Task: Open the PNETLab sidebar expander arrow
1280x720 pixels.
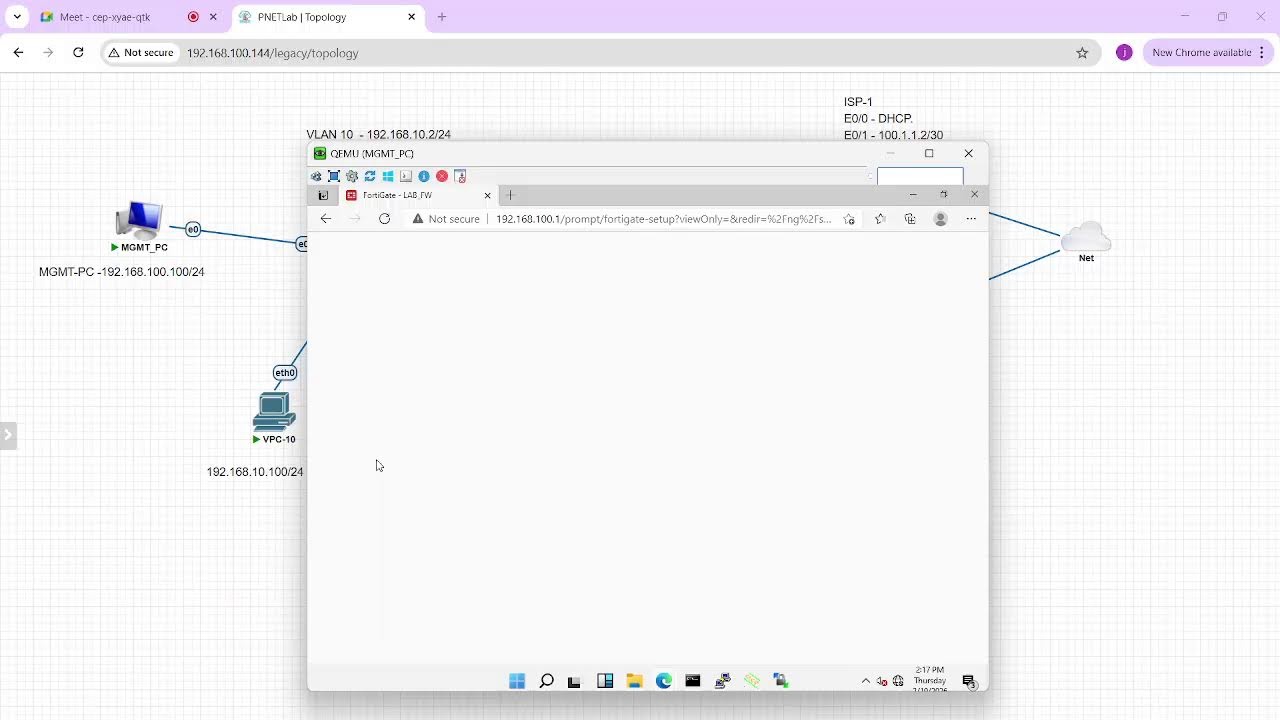Action: click(x=8, y=435)
